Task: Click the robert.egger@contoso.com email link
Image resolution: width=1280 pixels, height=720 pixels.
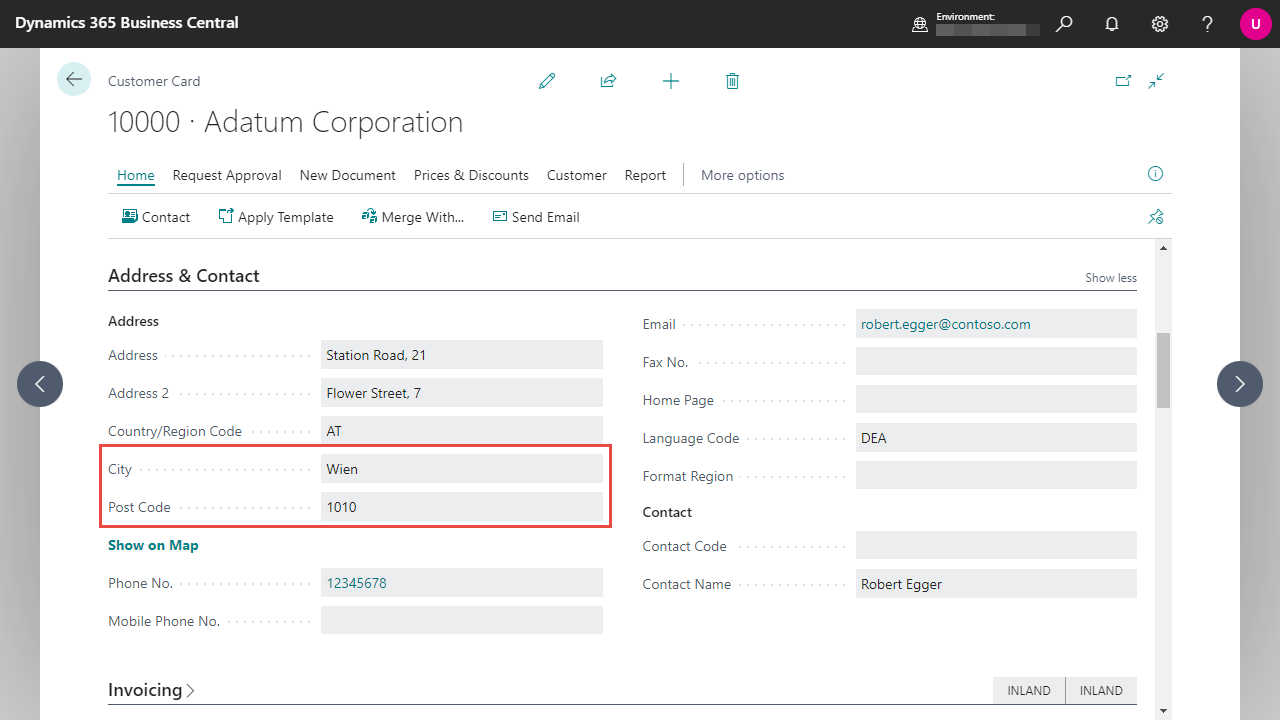Action: click(946, 324)
